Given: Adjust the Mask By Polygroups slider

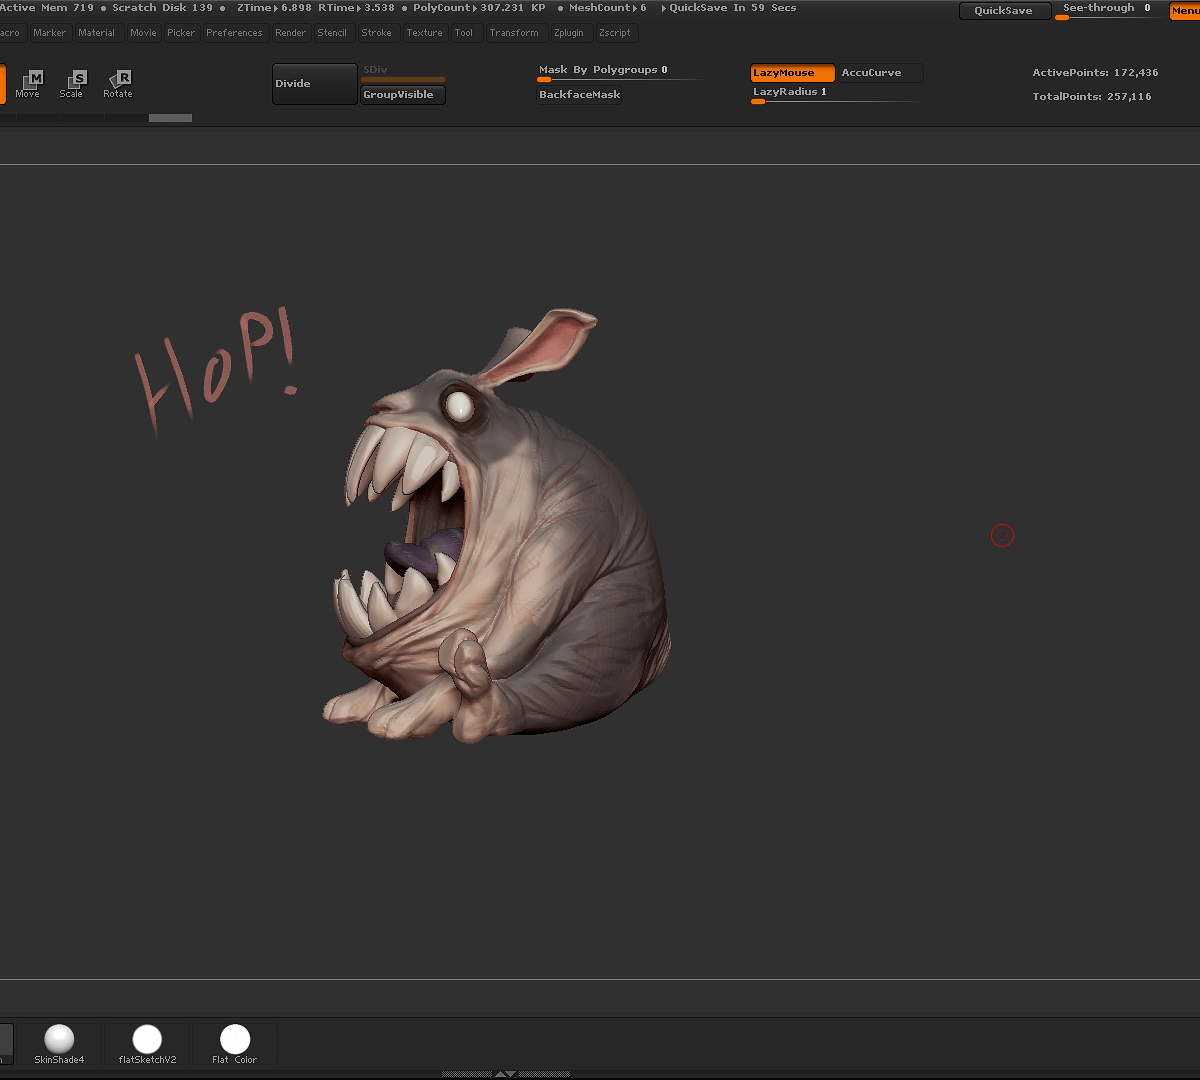Looking at the screenshot, I should 620,73.
